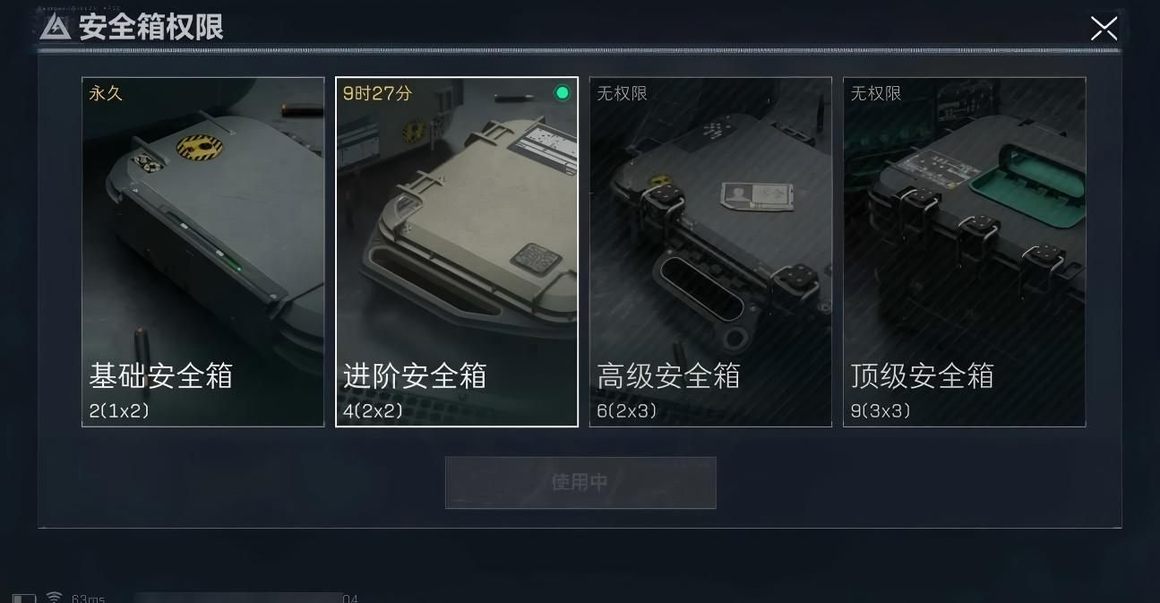Click the 6(2x3) capacity text
Viewport: 1160px width, 603px height.
tap(627, 411)
